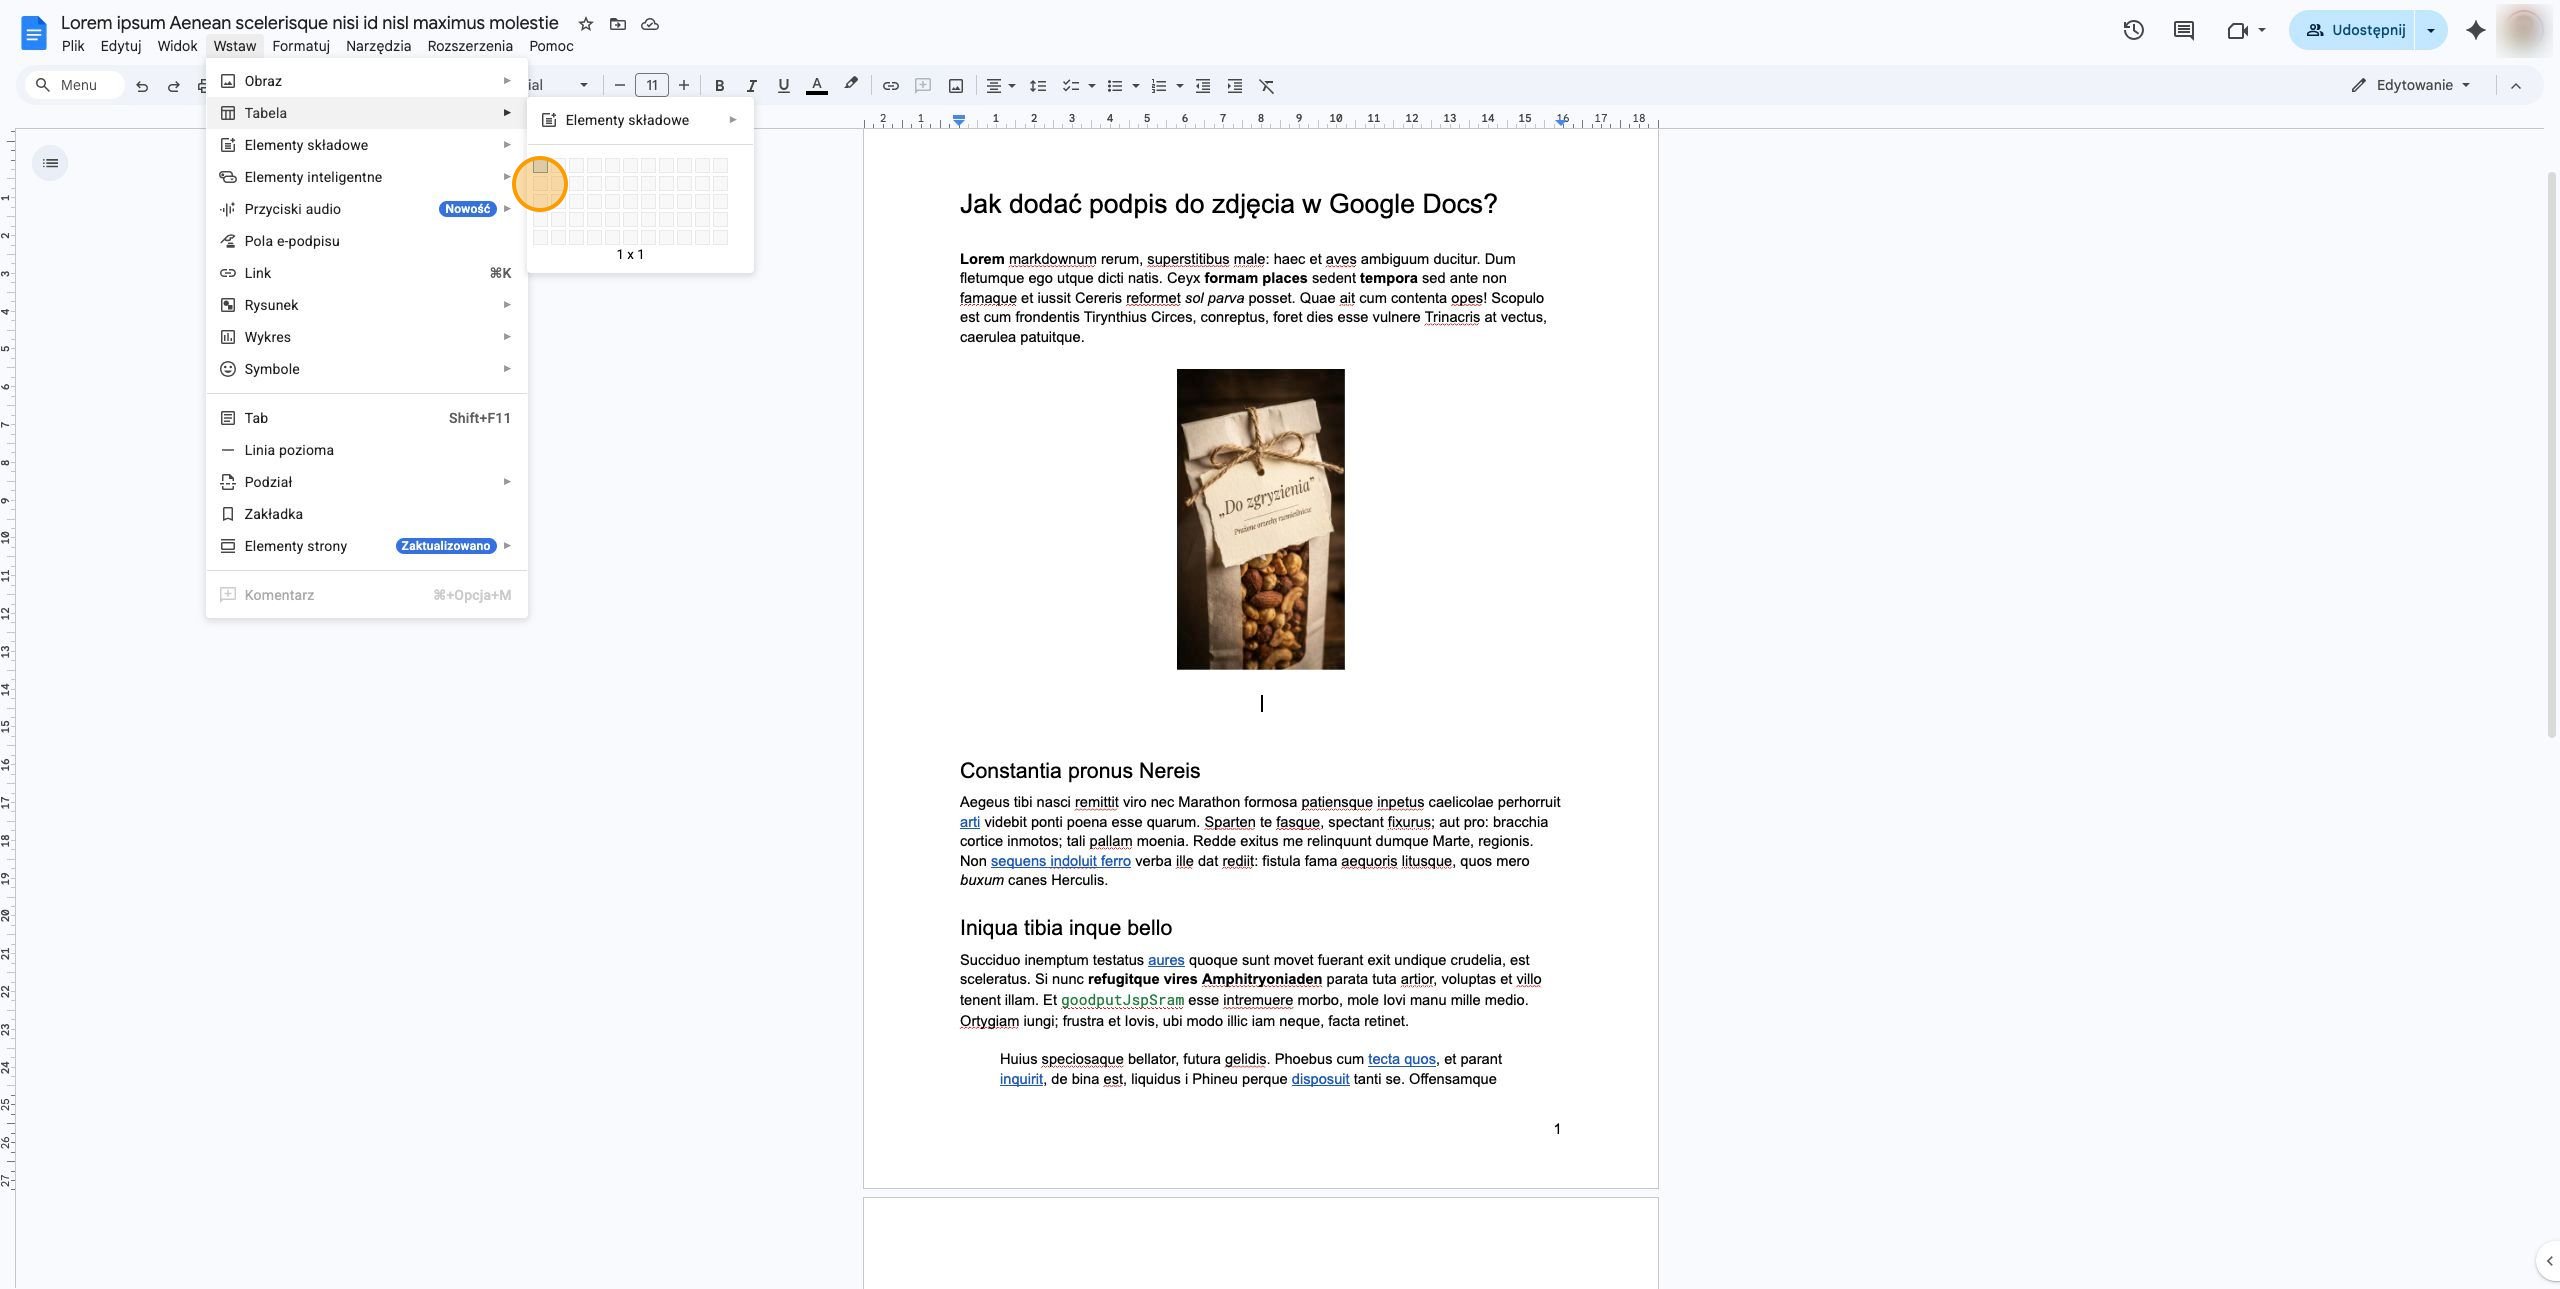Expand Elementy składowe in table submenu
Screen dimensions: 2560x1289
[x=640, y=120]
